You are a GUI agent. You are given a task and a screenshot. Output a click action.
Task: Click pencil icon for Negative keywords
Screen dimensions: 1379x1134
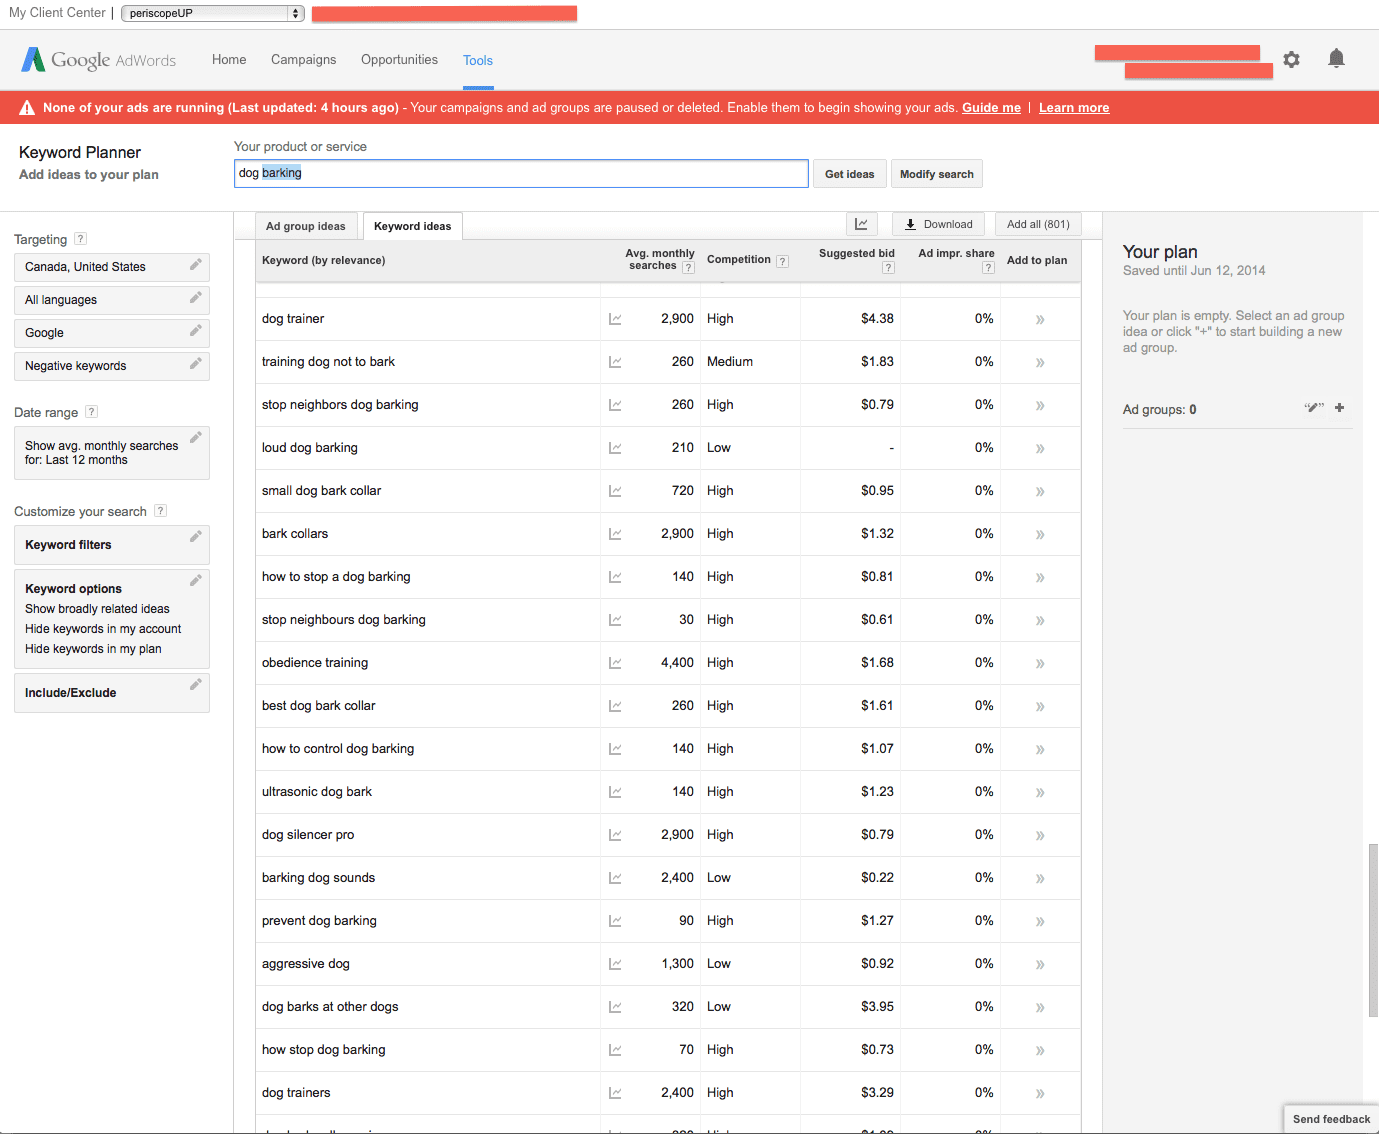pos(196,364)
